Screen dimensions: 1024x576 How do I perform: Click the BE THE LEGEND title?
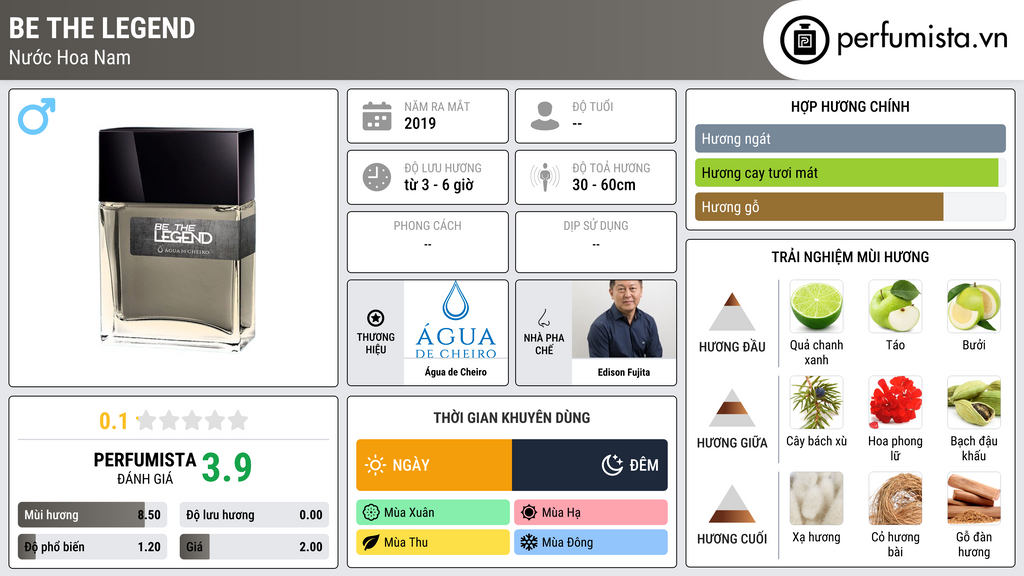[102, 28]
